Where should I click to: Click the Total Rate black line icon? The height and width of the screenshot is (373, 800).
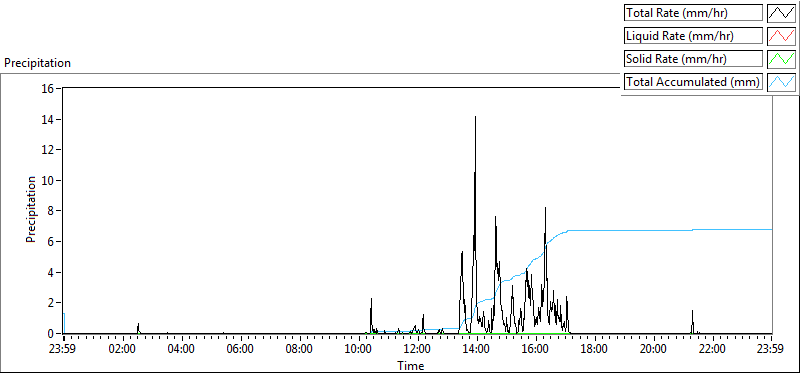(x=781, y=13)
